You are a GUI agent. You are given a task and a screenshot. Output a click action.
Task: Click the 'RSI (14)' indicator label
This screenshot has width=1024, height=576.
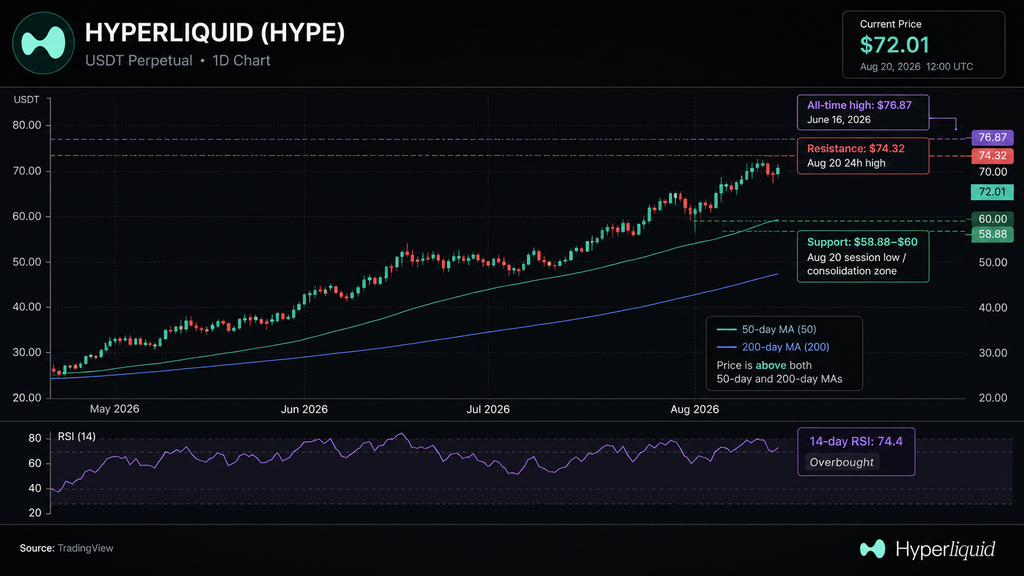(76, 436)
